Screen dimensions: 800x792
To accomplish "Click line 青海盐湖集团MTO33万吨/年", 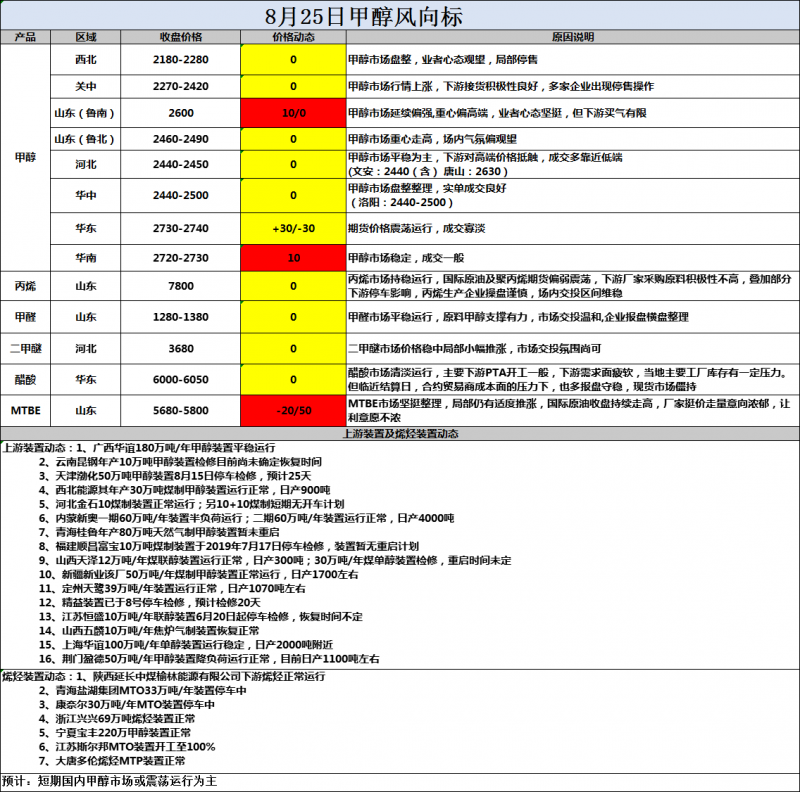I will [143, 690].
